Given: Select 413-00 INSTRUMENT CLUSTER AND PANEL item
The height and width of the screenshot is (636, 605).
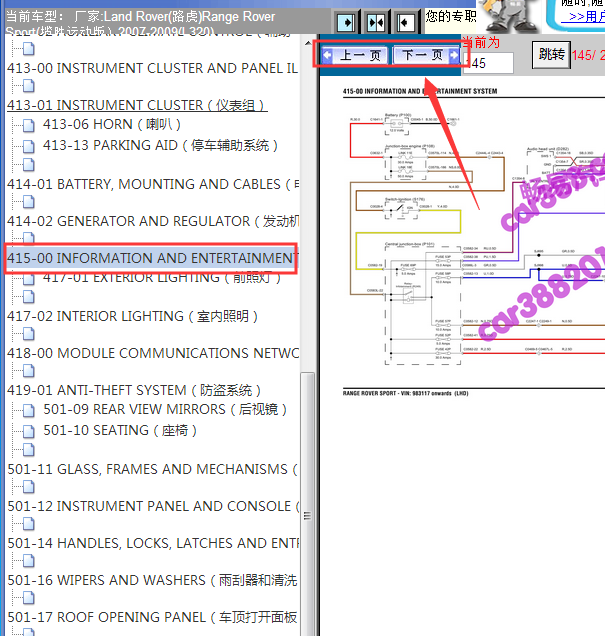Looking at the screenshot, I should 152,68.
